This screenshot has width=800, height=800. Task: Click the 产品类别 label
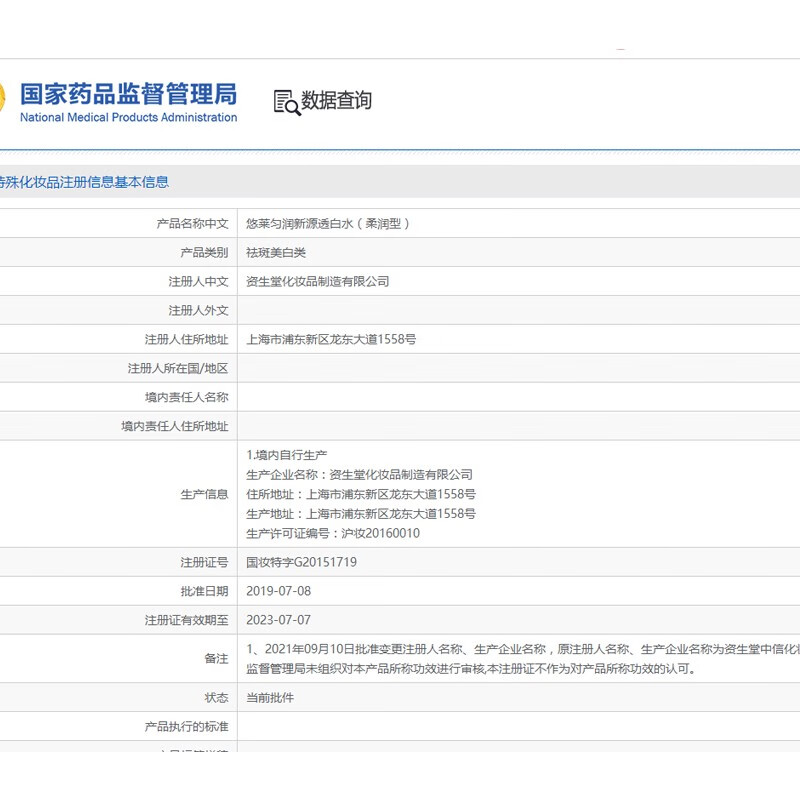(204, 253)
